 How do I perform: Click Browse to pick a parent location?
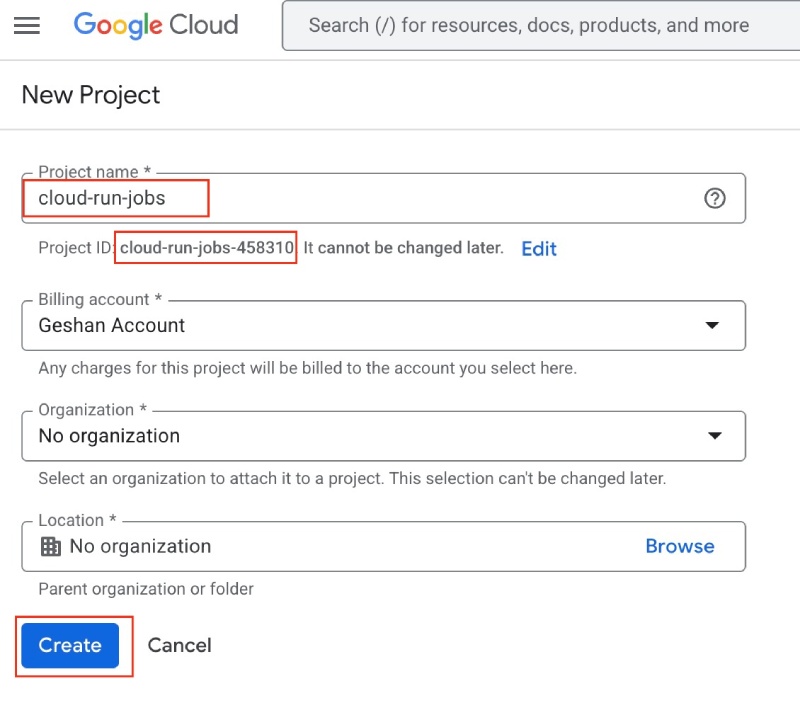click(680, 546)
